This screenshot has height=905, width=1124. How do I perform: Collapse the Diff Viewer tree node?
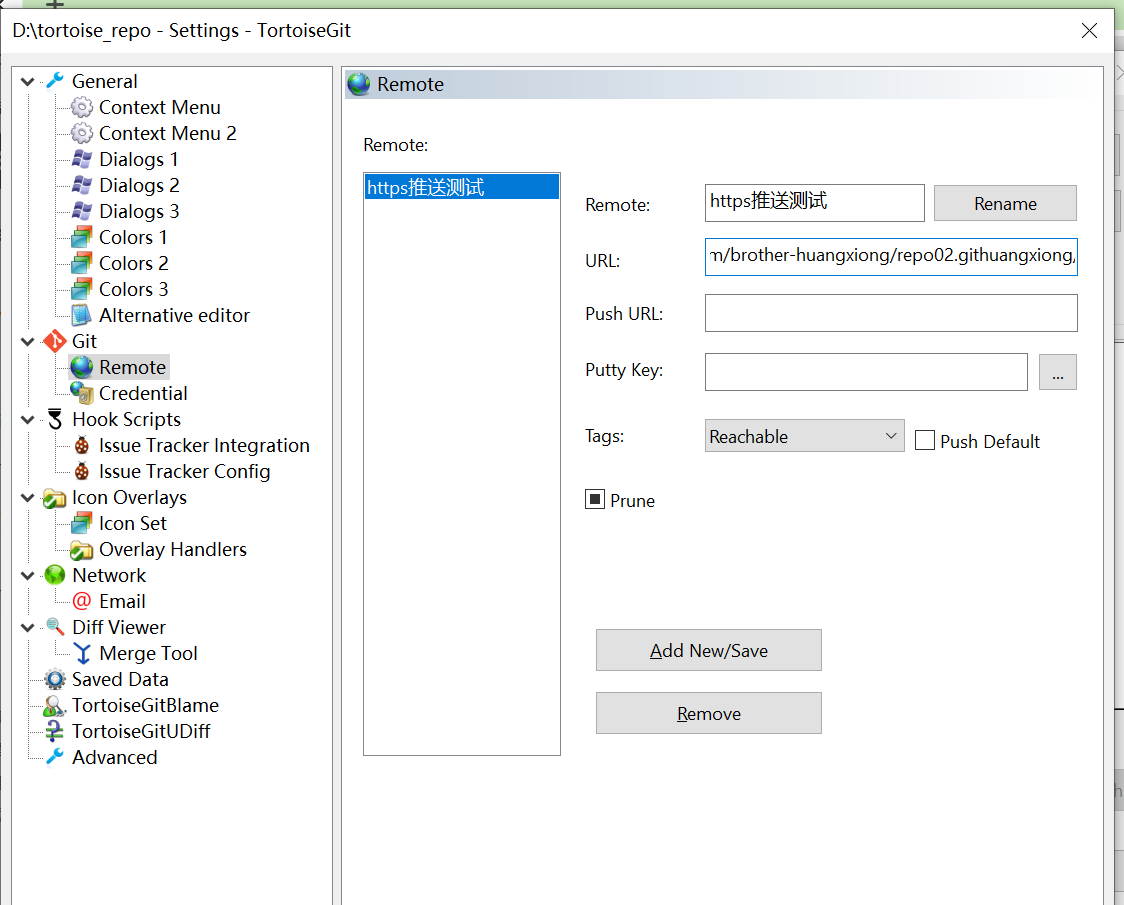click(27, 627)
